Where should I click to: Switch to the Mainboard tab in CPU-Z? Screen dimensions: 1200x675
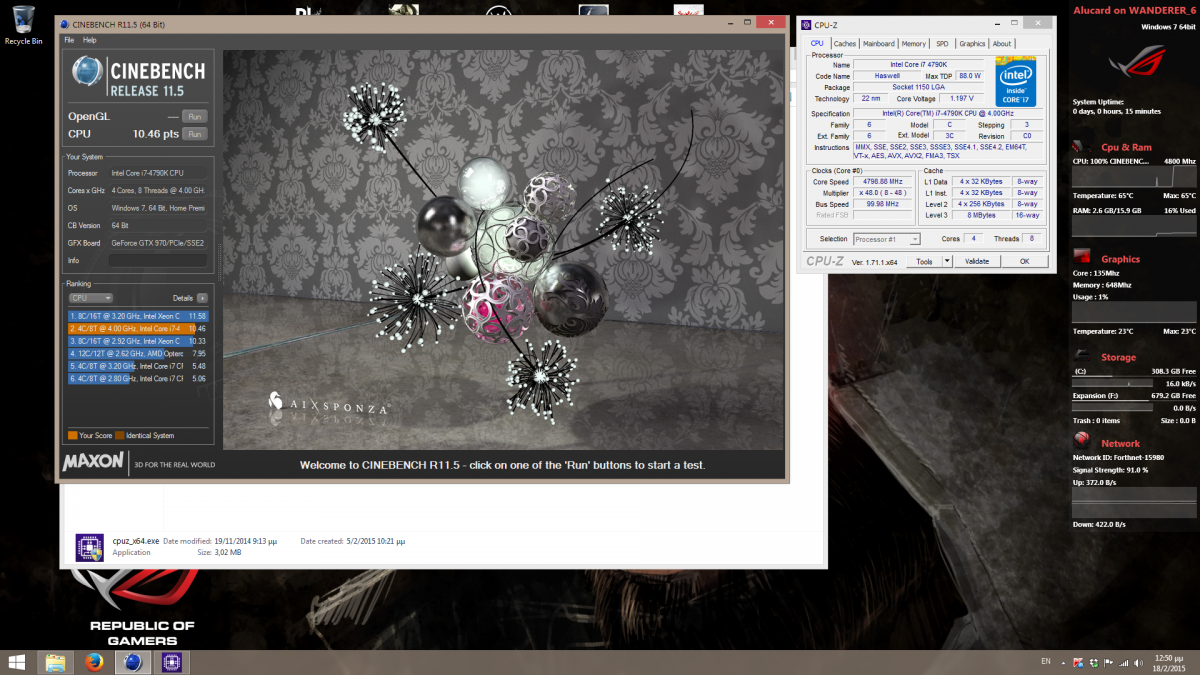pos(879,43)
